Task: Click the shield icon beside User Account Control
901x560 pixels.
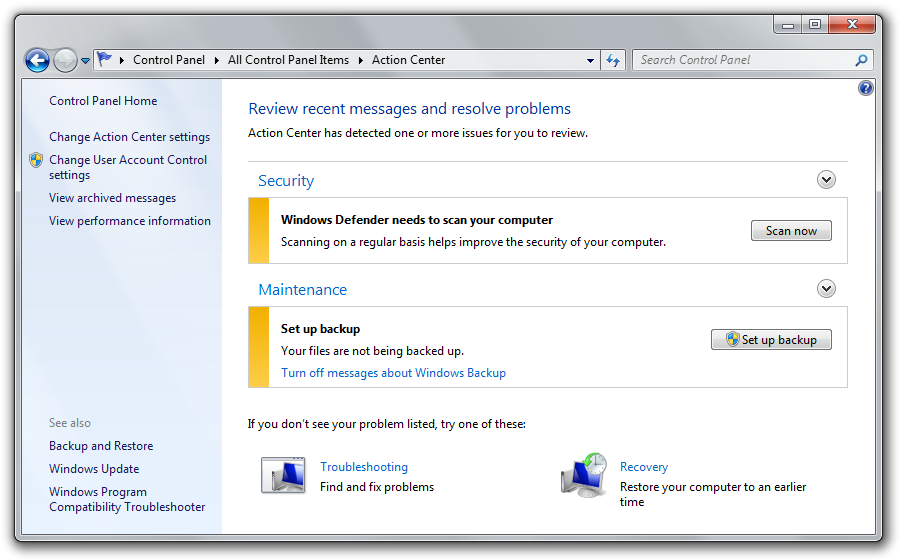Action: pos(36,160)
